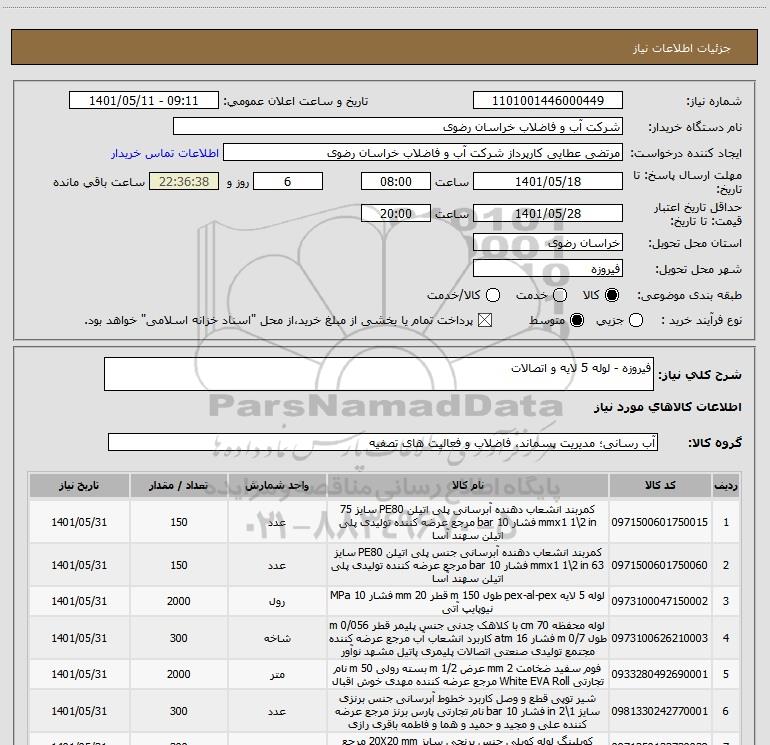Click unit cell متر in row 5
The image size is (770, 745).
277,675
